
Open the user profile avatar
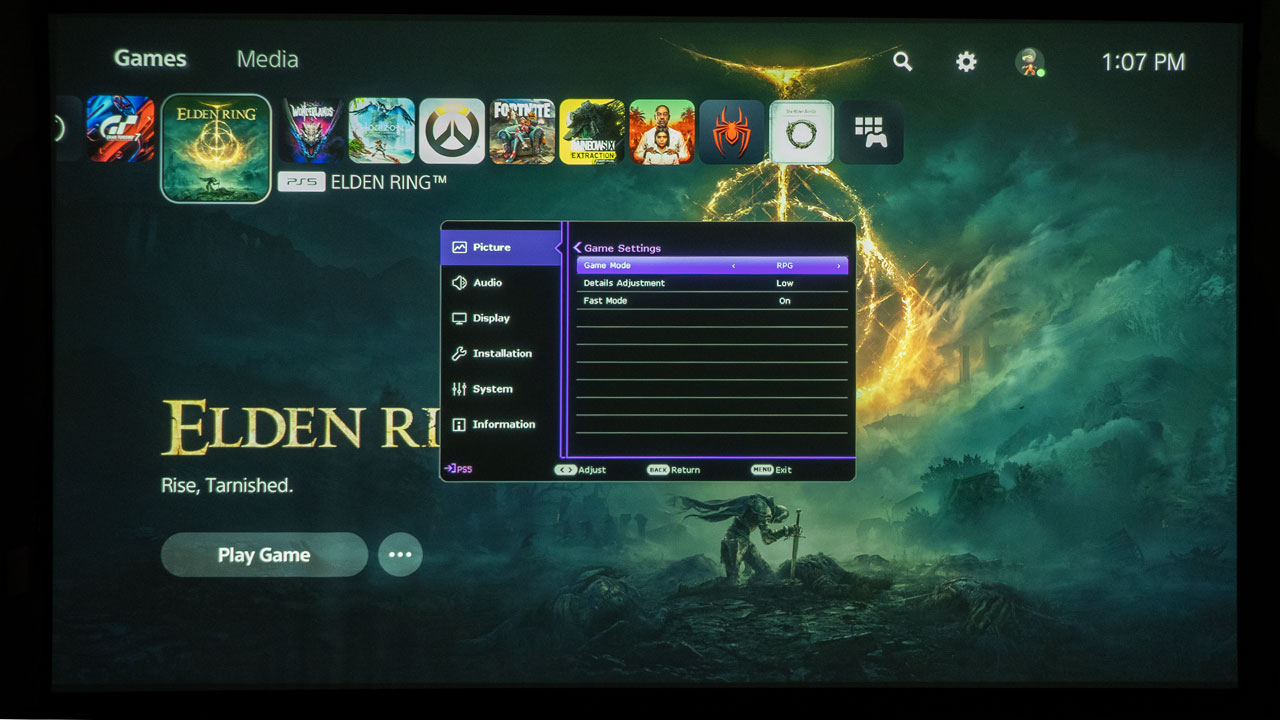click(1030, 62)
